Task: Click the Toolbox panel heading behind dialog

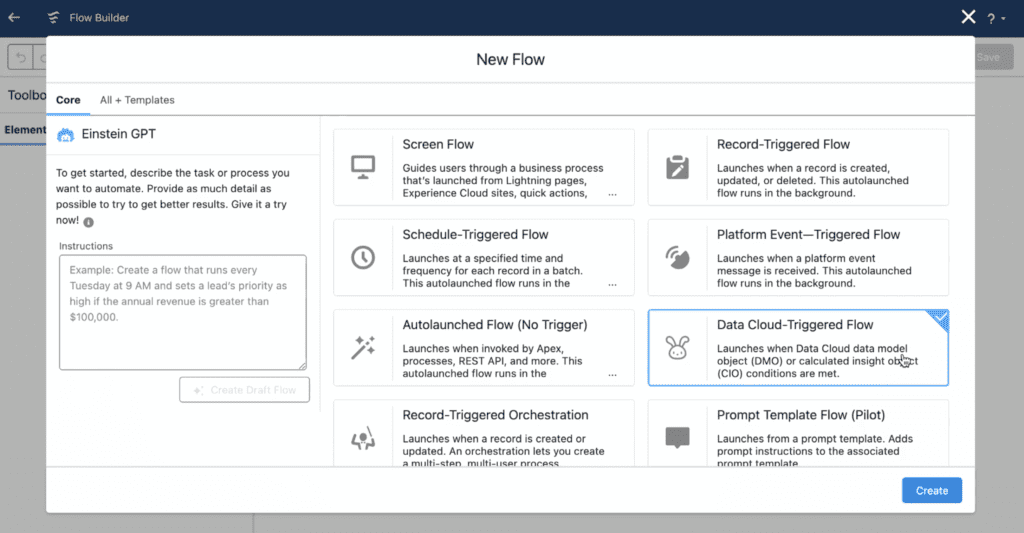Action: [26, 95]
